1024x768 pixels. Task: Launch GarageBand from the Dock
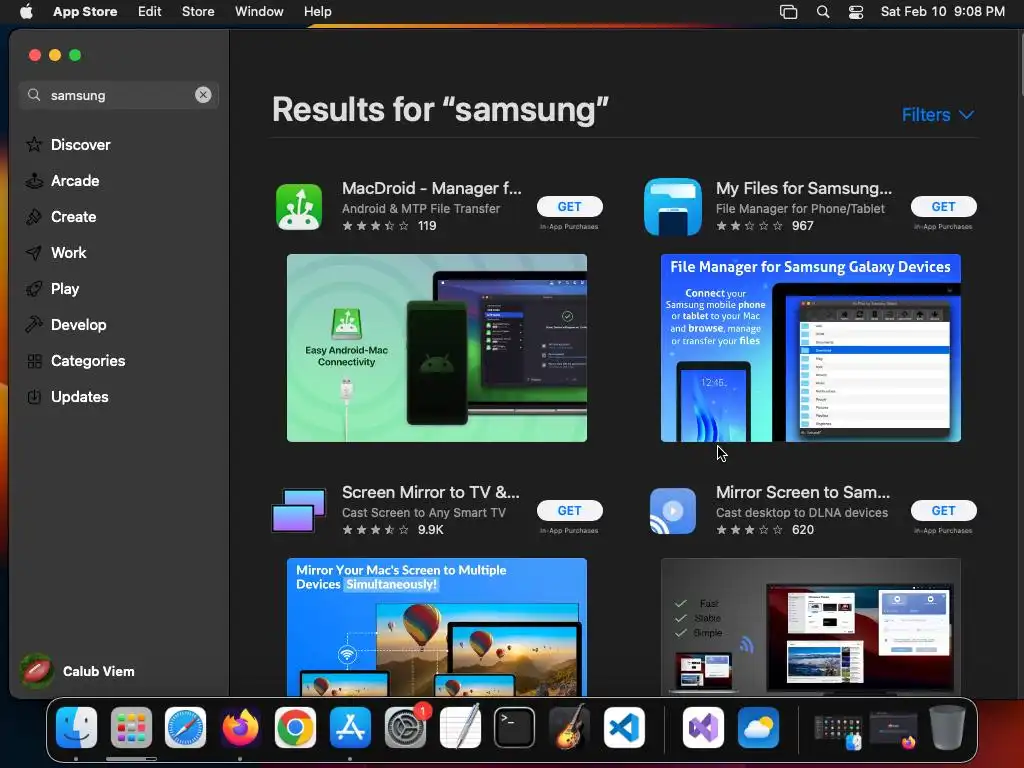tap(569, 728)
